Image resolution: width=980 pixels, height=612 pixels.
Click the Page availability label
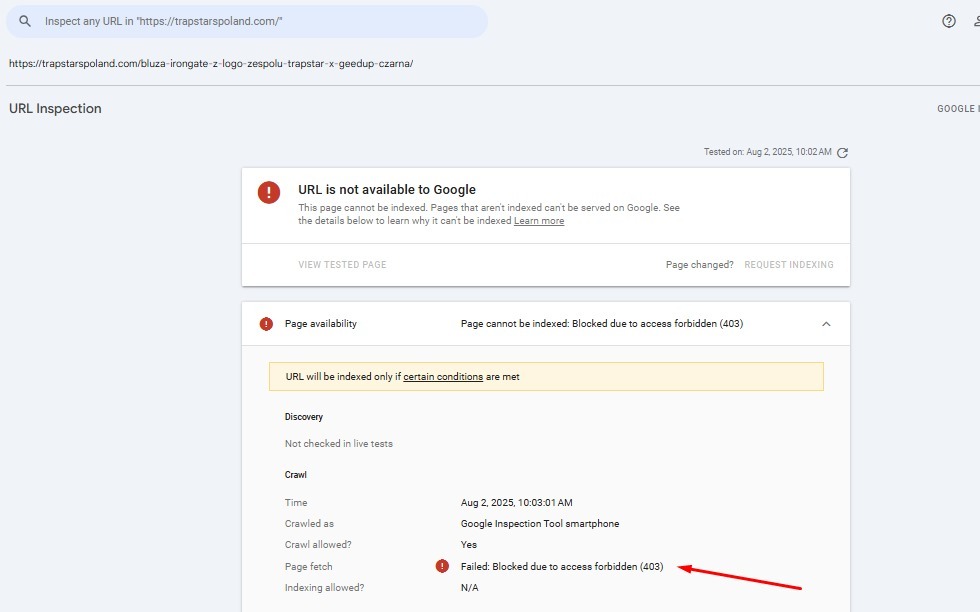click(x=321, y=324)
